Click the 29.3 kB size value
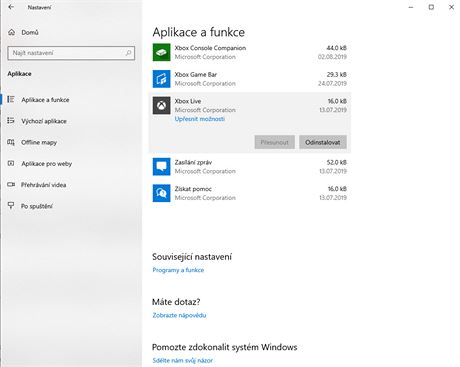The height and width of the screenshot is (367, 460). pyautogui.click(x=337, y=75)
